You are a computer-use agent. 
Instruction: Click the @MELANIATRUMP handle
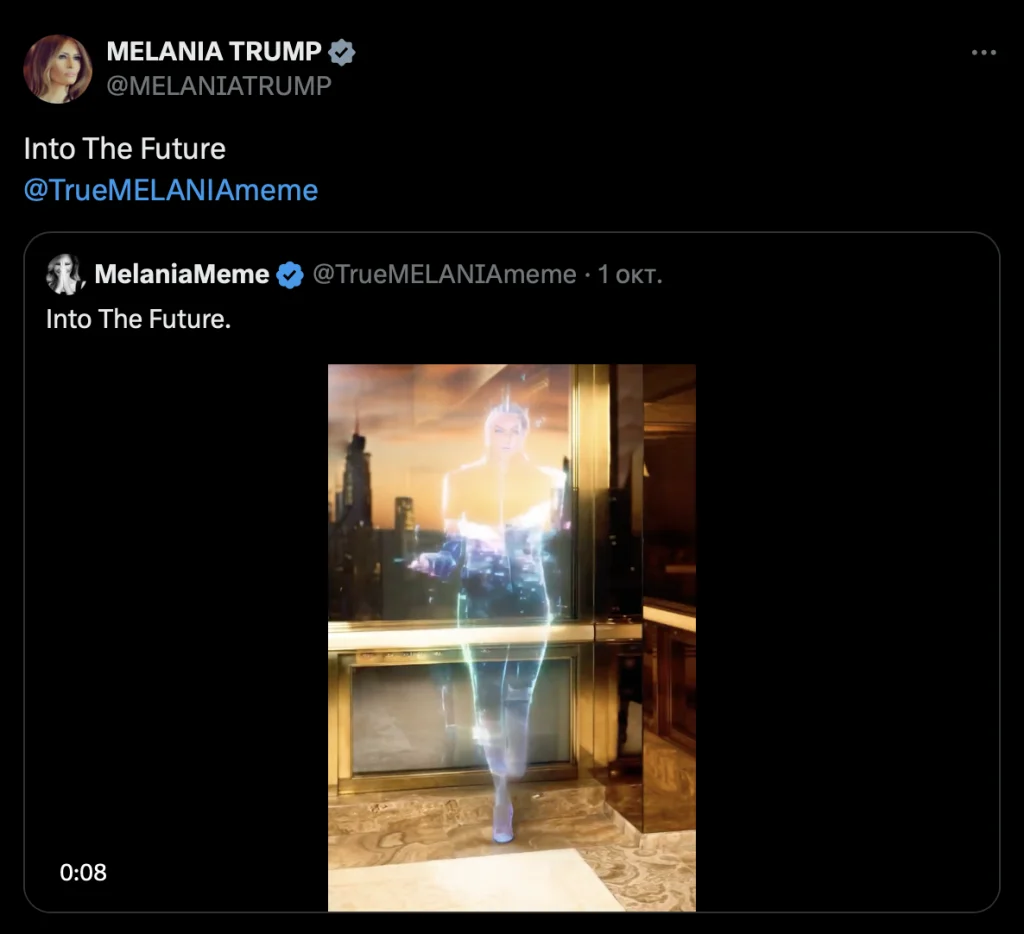(x=218, y=86)
